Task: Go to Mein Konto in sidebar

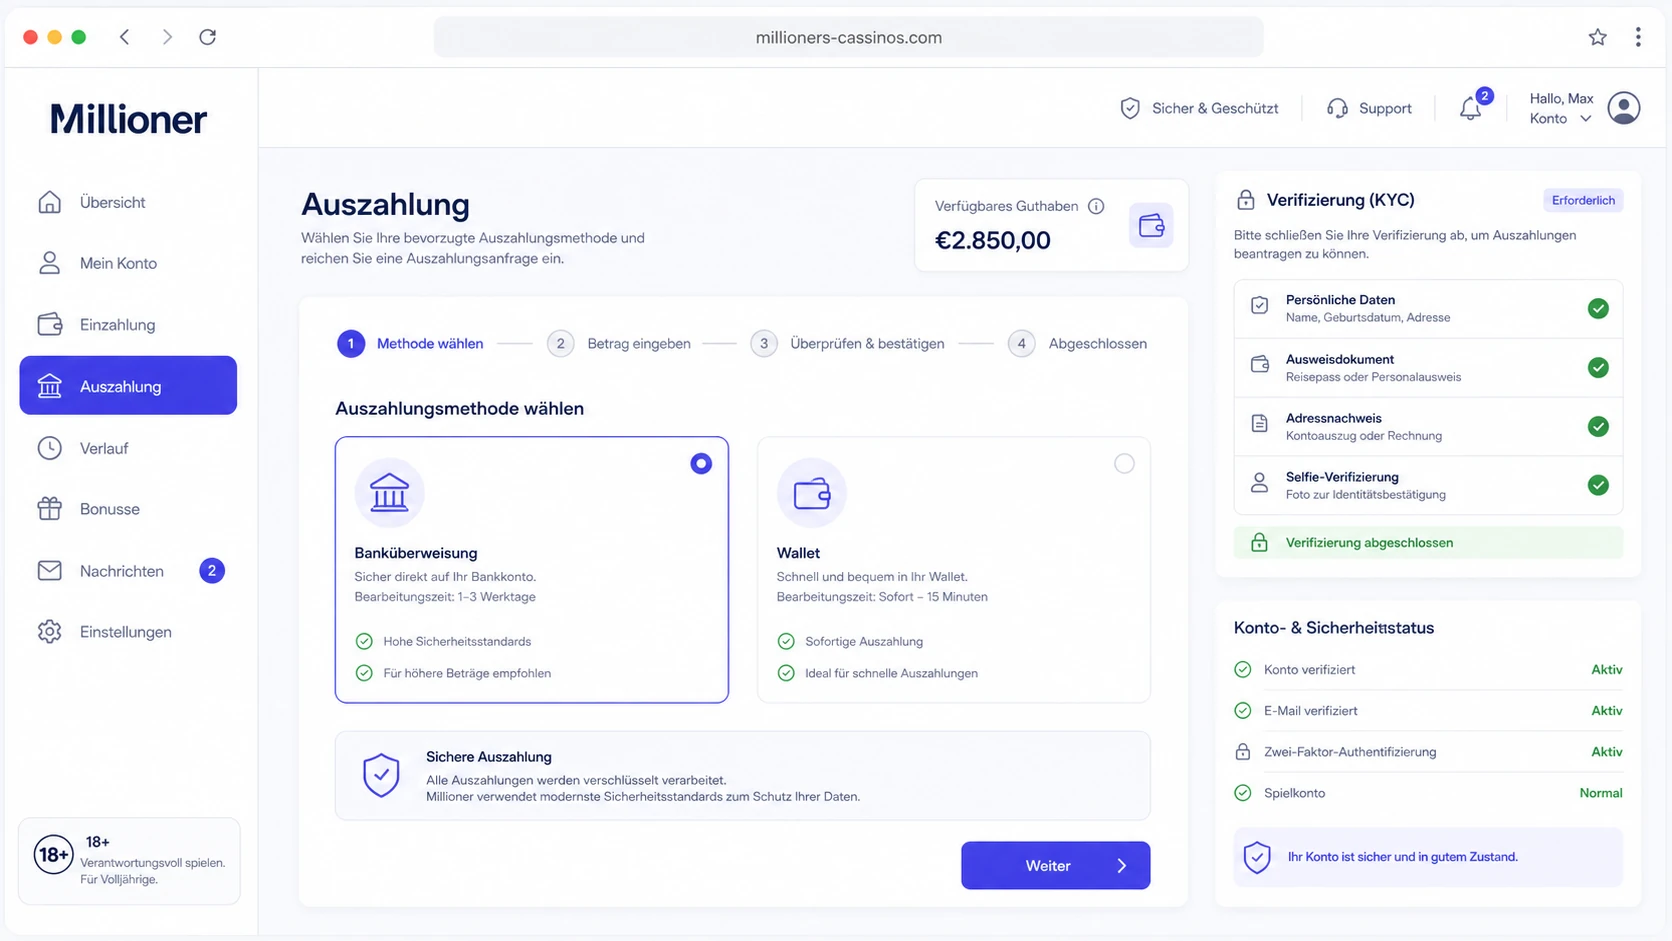Action: coord(128,263)
